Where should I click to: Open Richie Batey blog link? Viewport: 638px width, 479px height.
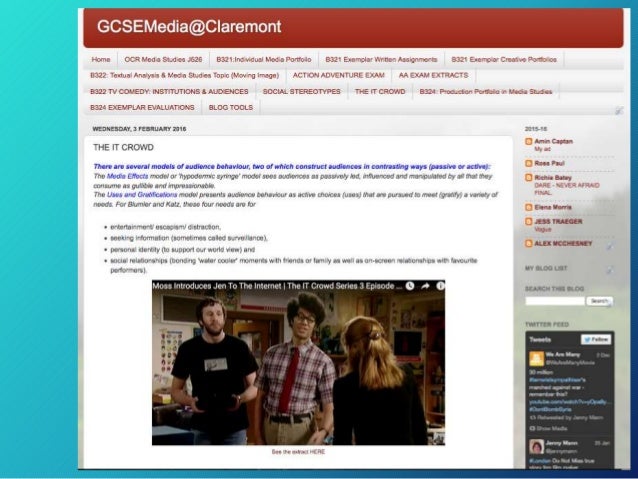[553, 178]
